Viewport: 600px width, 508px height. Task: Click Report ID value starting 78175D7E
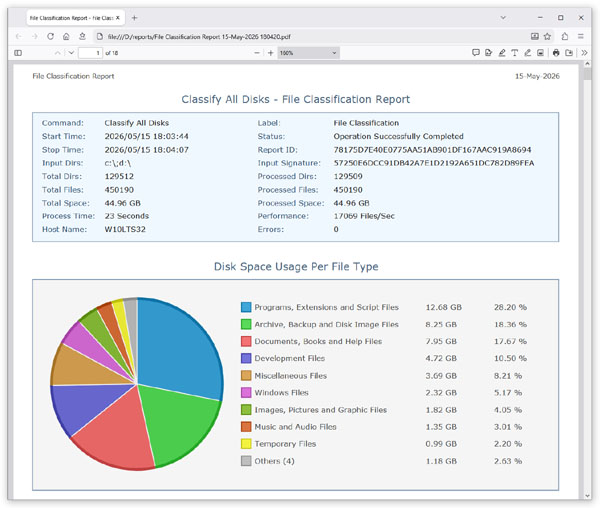(x=432, y=150)
